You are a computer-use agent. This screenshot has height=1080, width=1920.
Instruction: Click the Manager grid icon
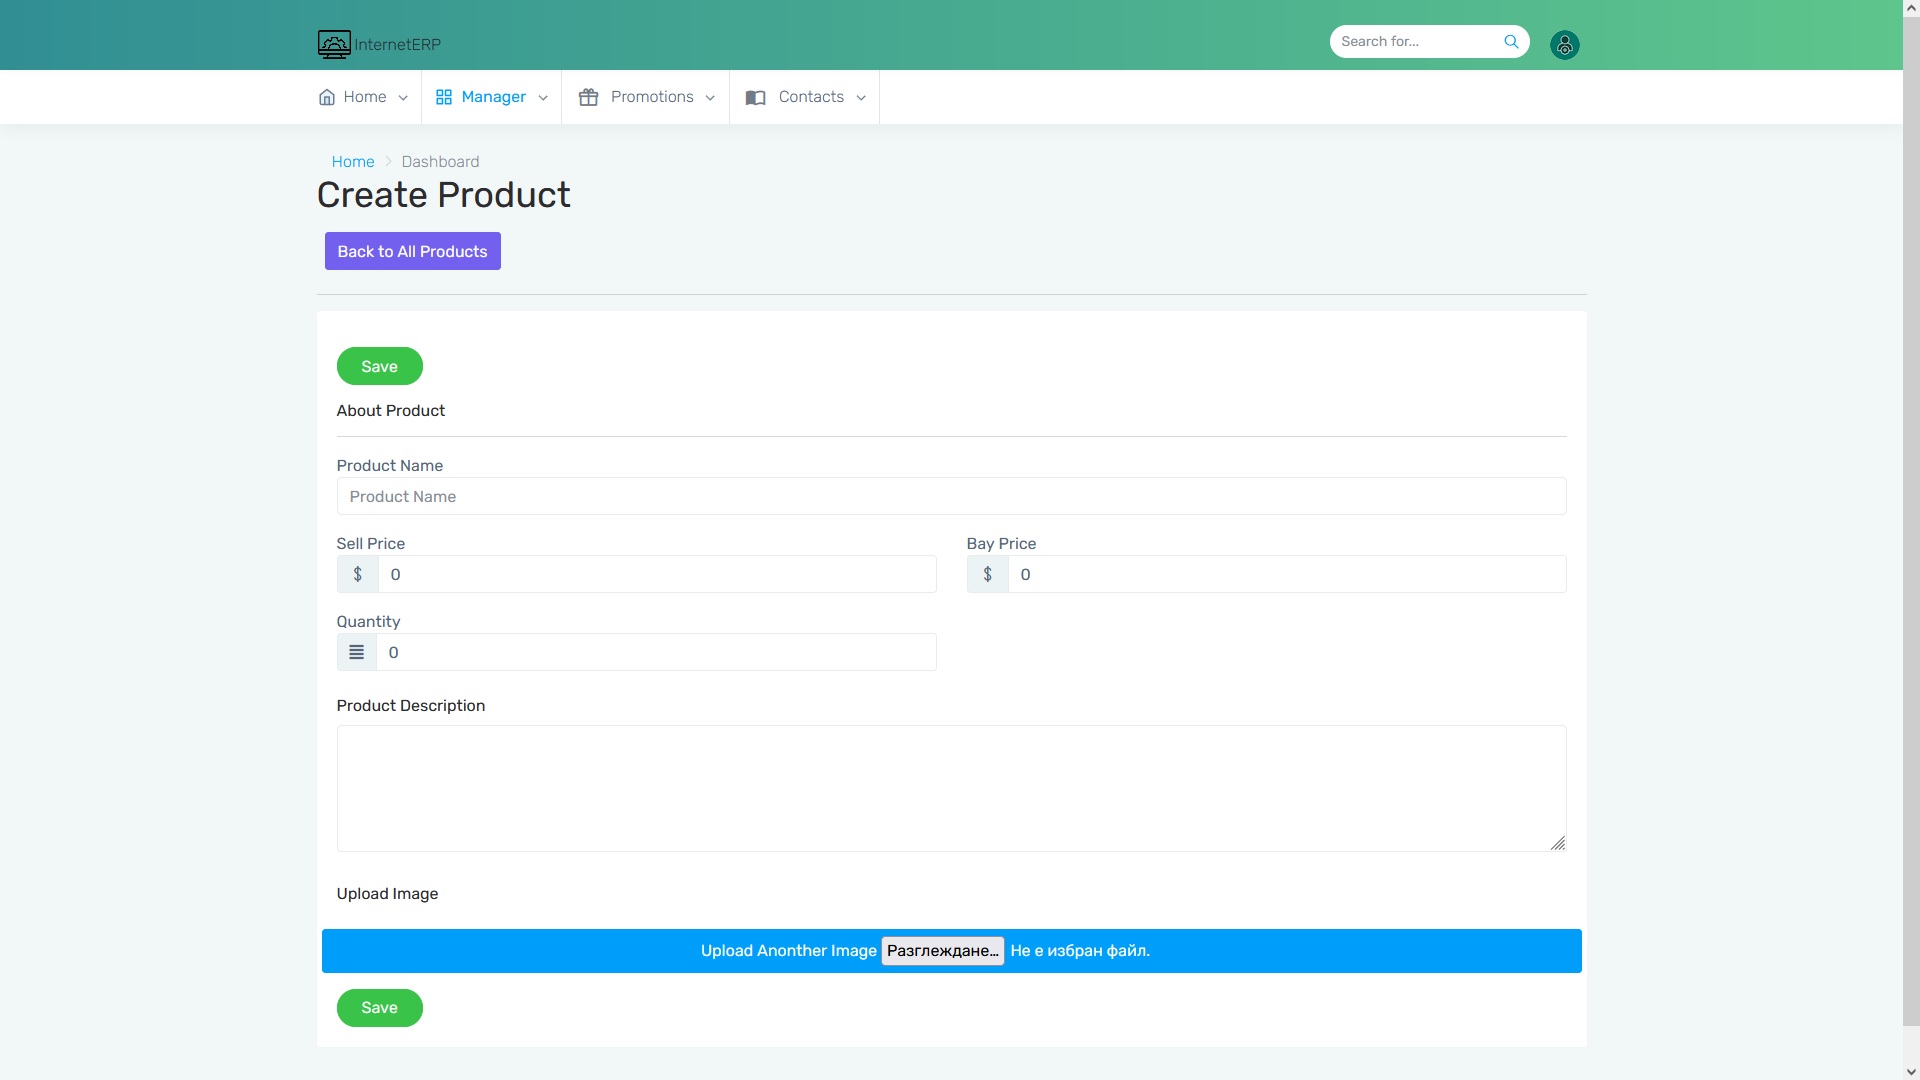pyautogui.click(x=444, y=97)
